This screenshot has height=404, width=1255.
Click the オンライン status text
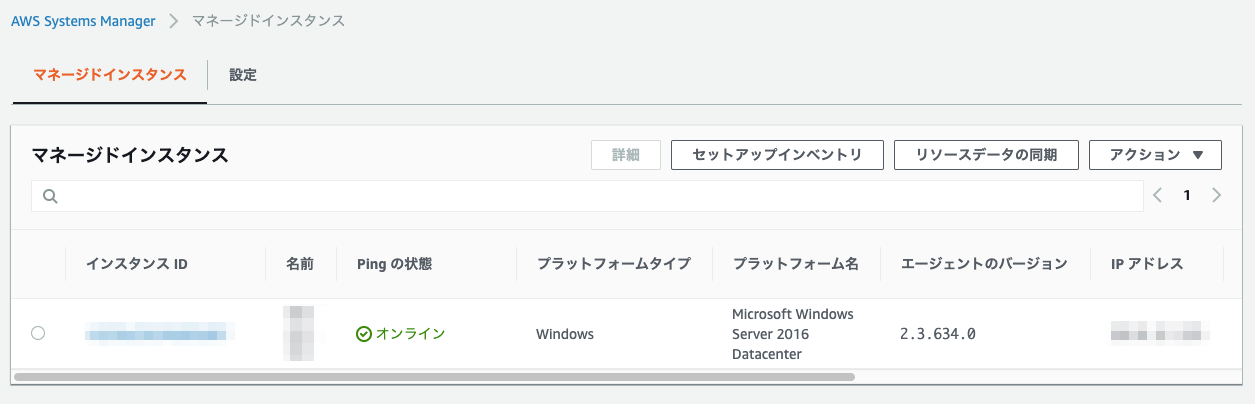[x=410, y=334]
